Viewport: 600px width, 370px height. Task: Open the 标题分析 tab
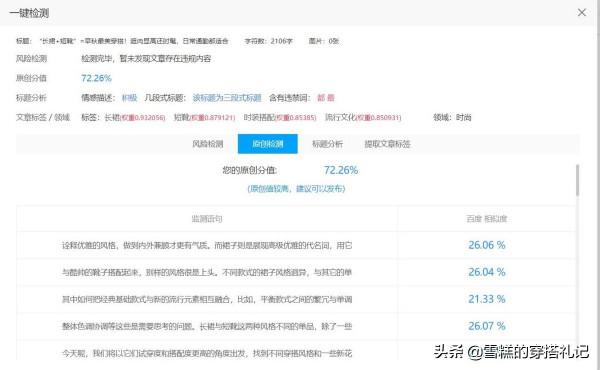click(328, 144)
